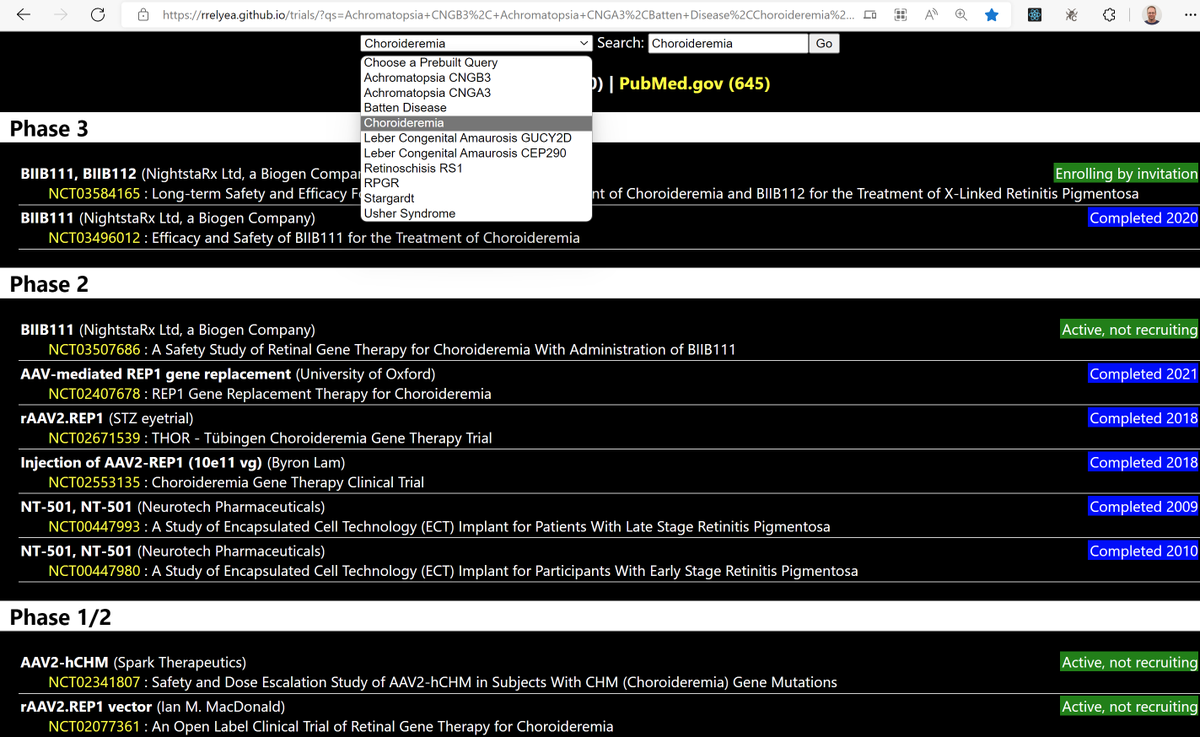Toggle the blue favorites star icon
The width and height of the screenshot is (1200, 737).
click(x=991, y=15)
